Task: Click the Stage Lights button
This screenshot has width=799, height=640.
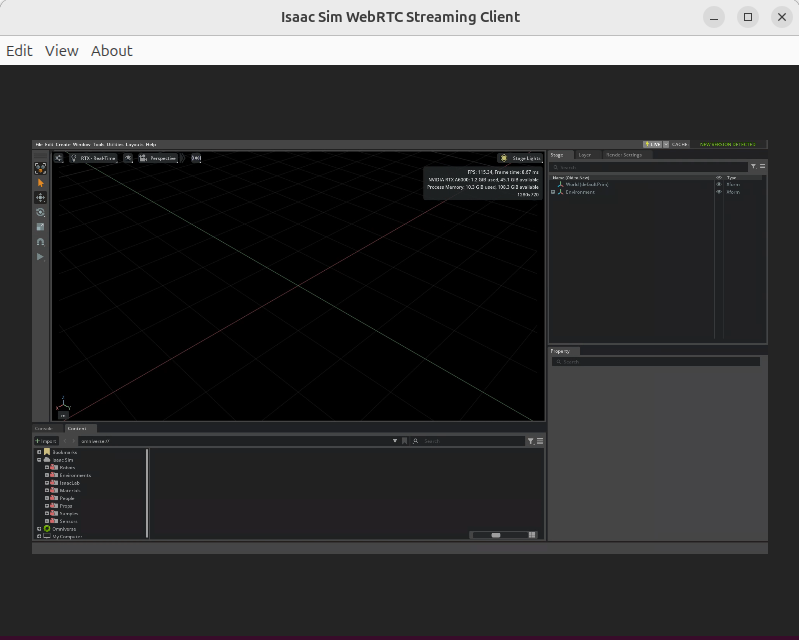Action: [x=520, y=158]
